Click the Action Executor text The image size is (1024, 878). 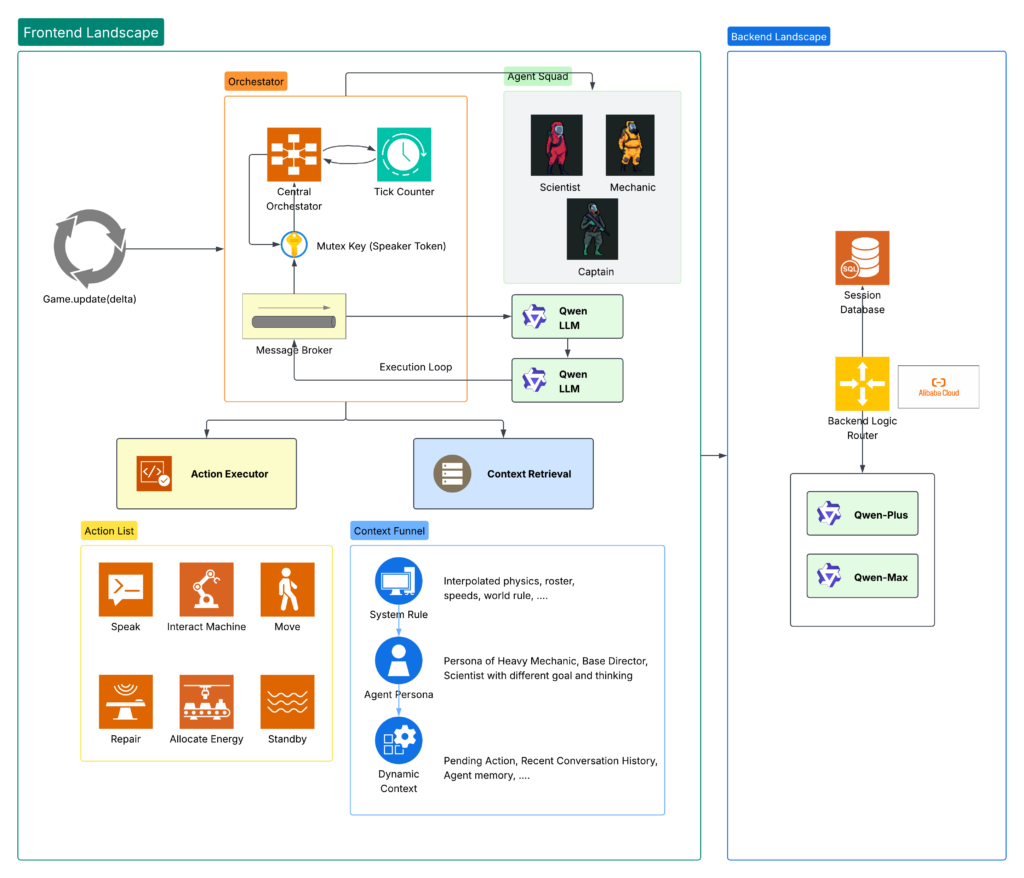229,474
